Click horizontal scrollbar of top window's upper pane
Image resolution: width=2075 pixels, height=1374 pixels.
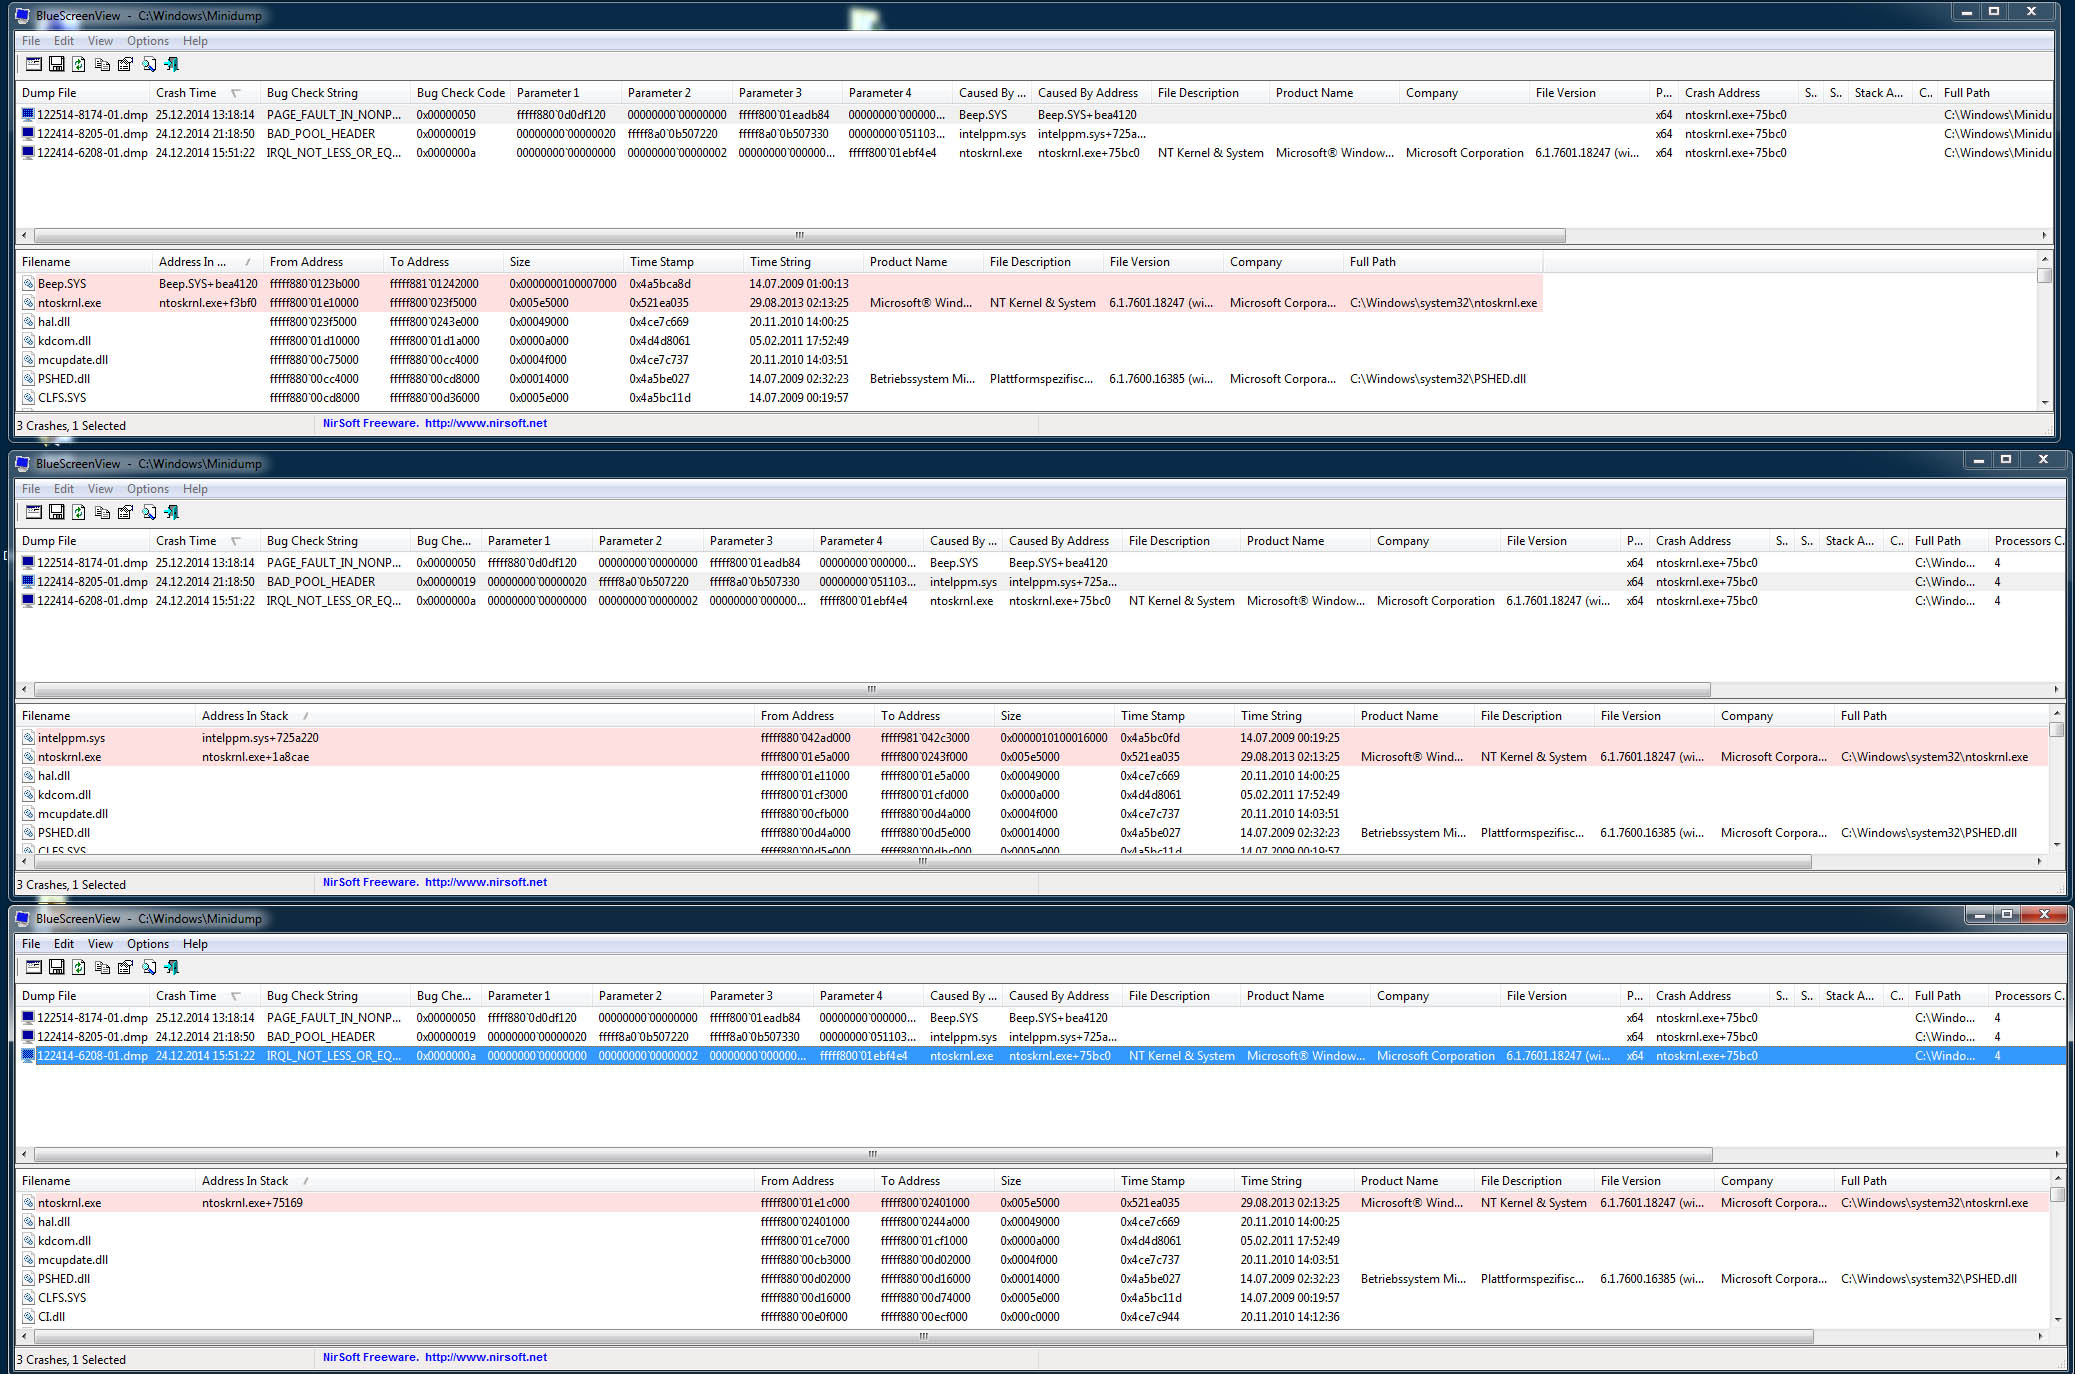tap(800, 236)
